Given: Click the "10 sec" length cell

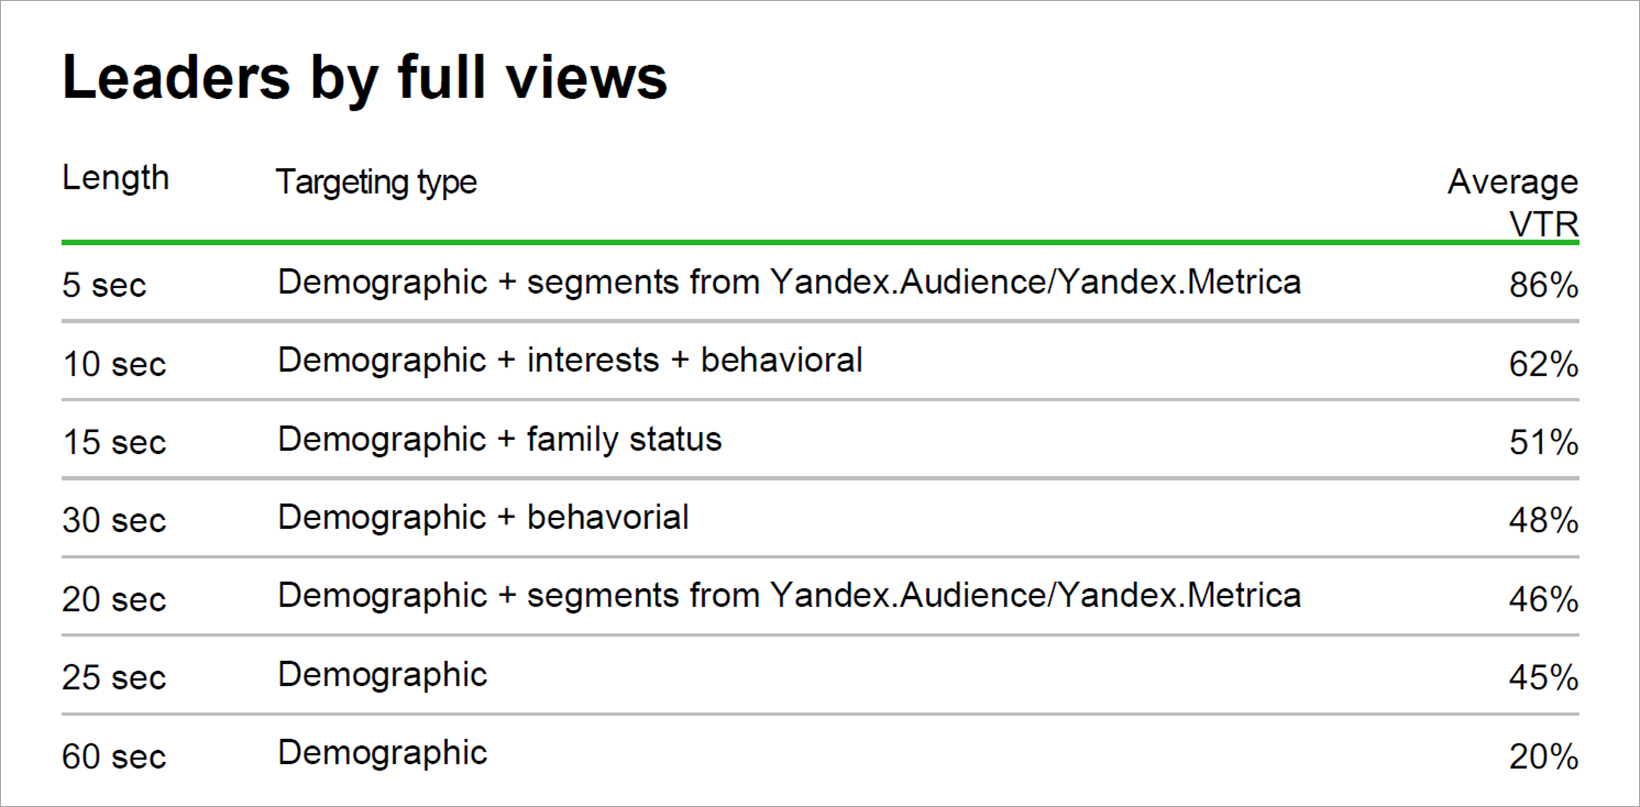Looking at the screenshot, I should (x=114, y=364).
